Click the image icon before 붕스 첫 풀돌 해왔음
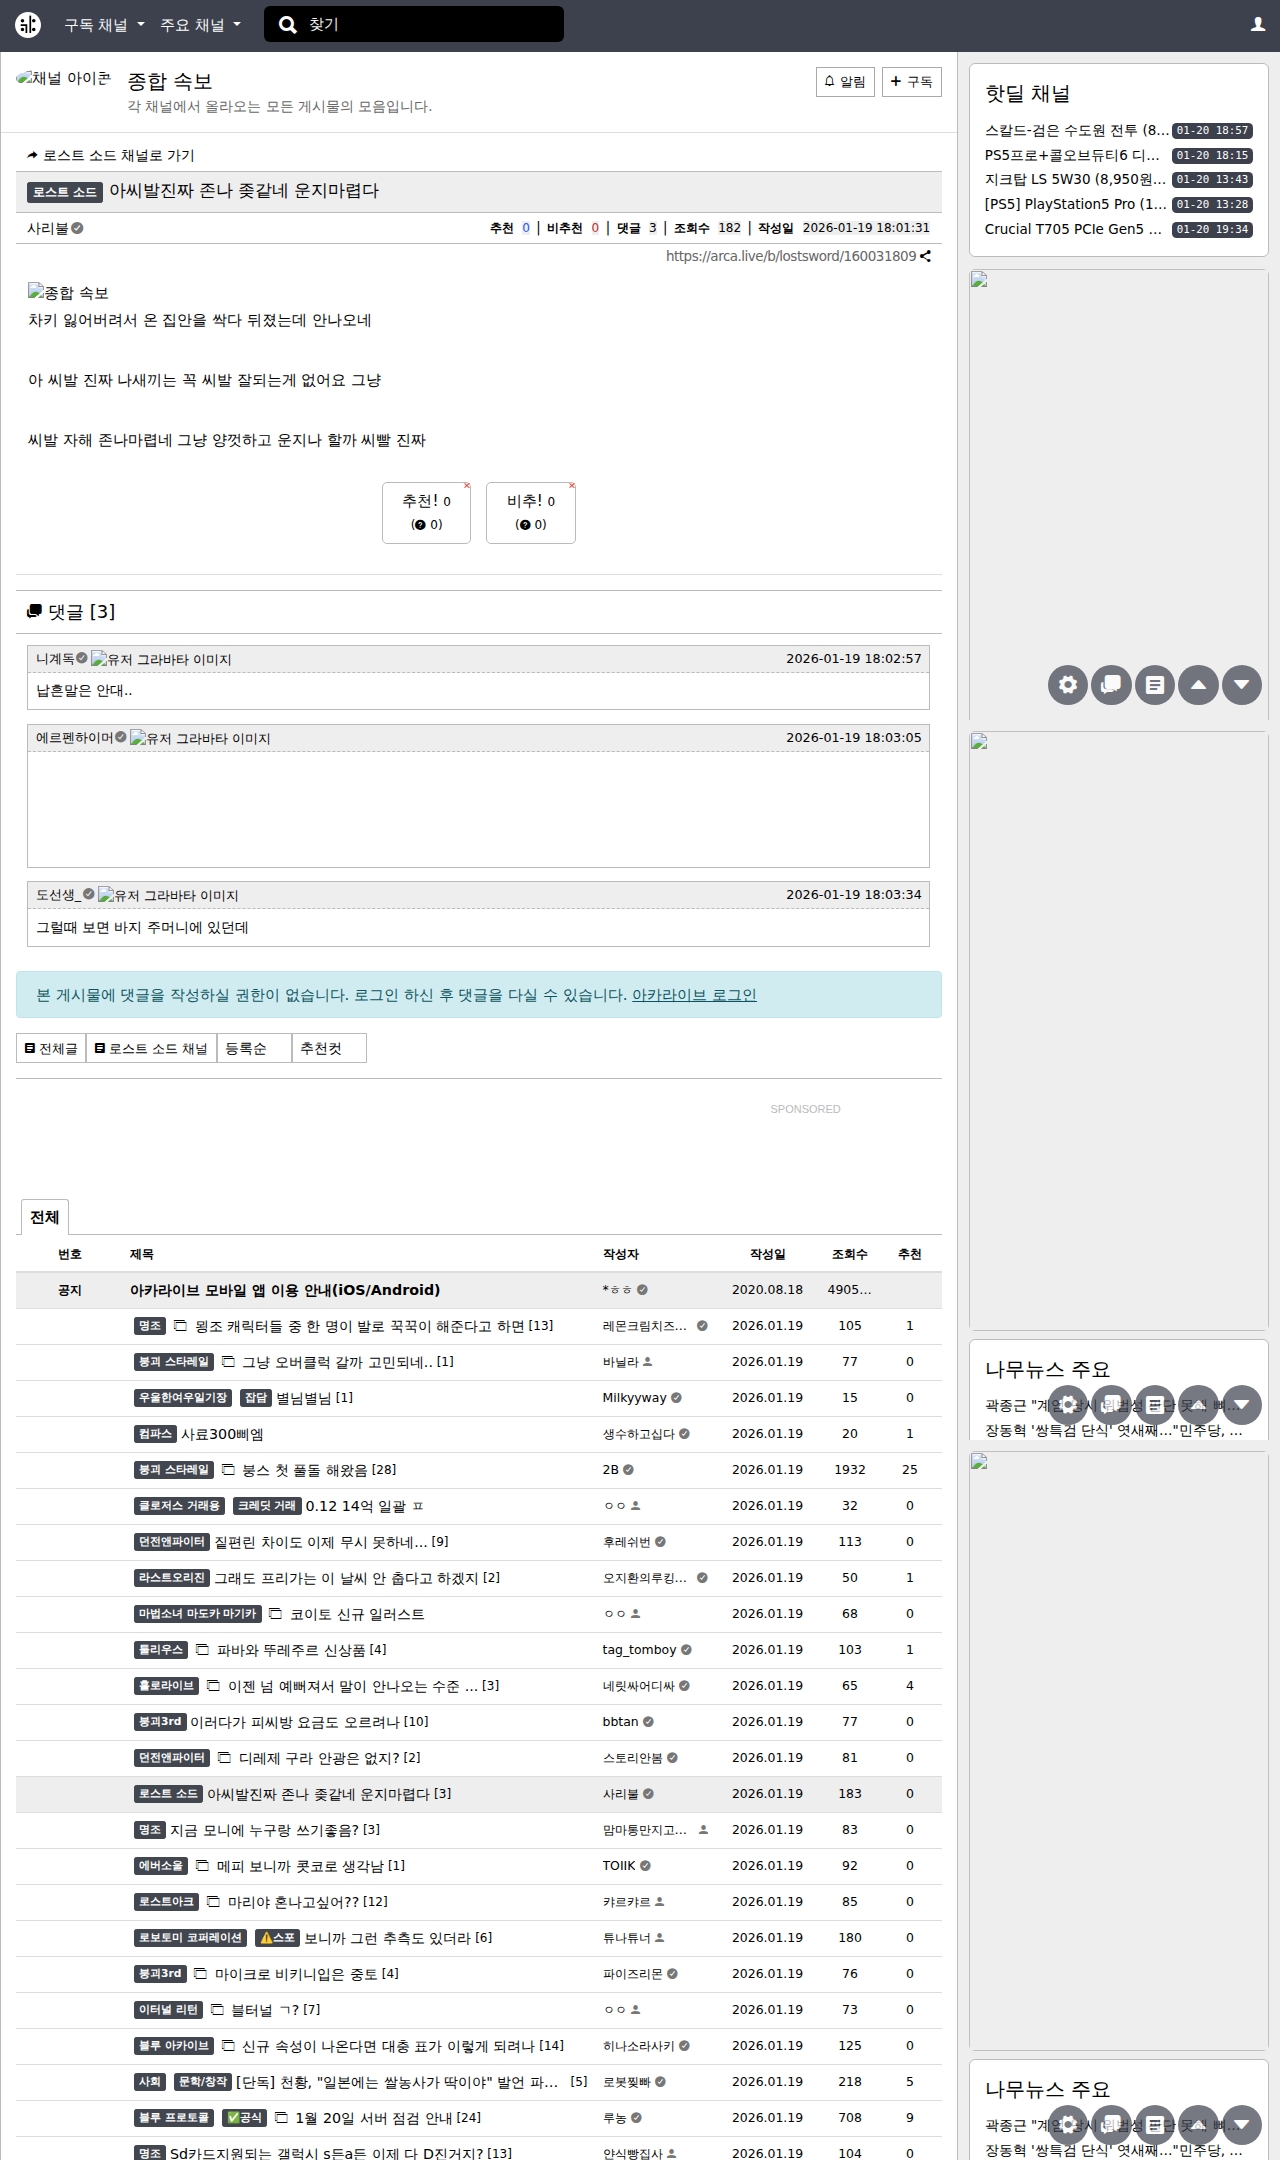The height and width of the screenshot is (2160, 1280). point(228,1470)
